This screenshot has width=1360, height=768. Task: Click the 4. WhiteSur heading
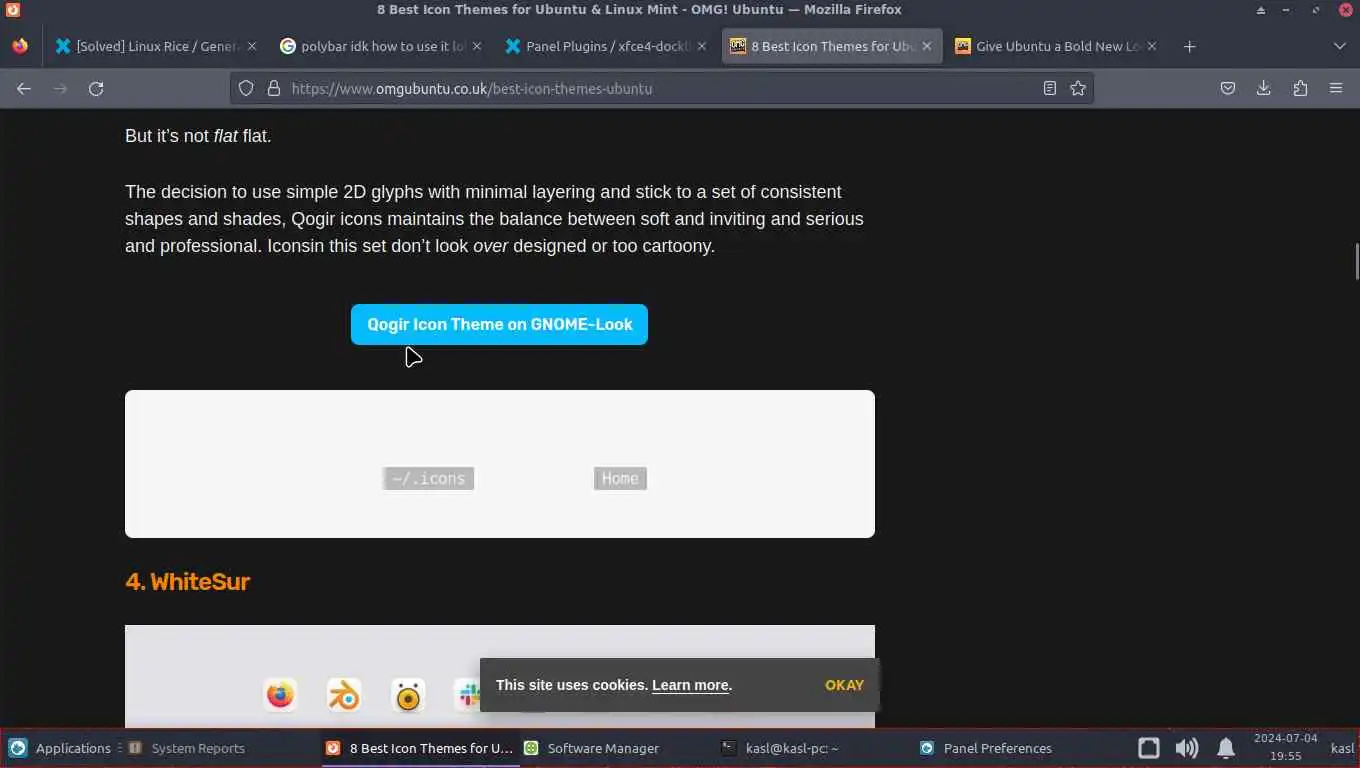pos(187,581)
